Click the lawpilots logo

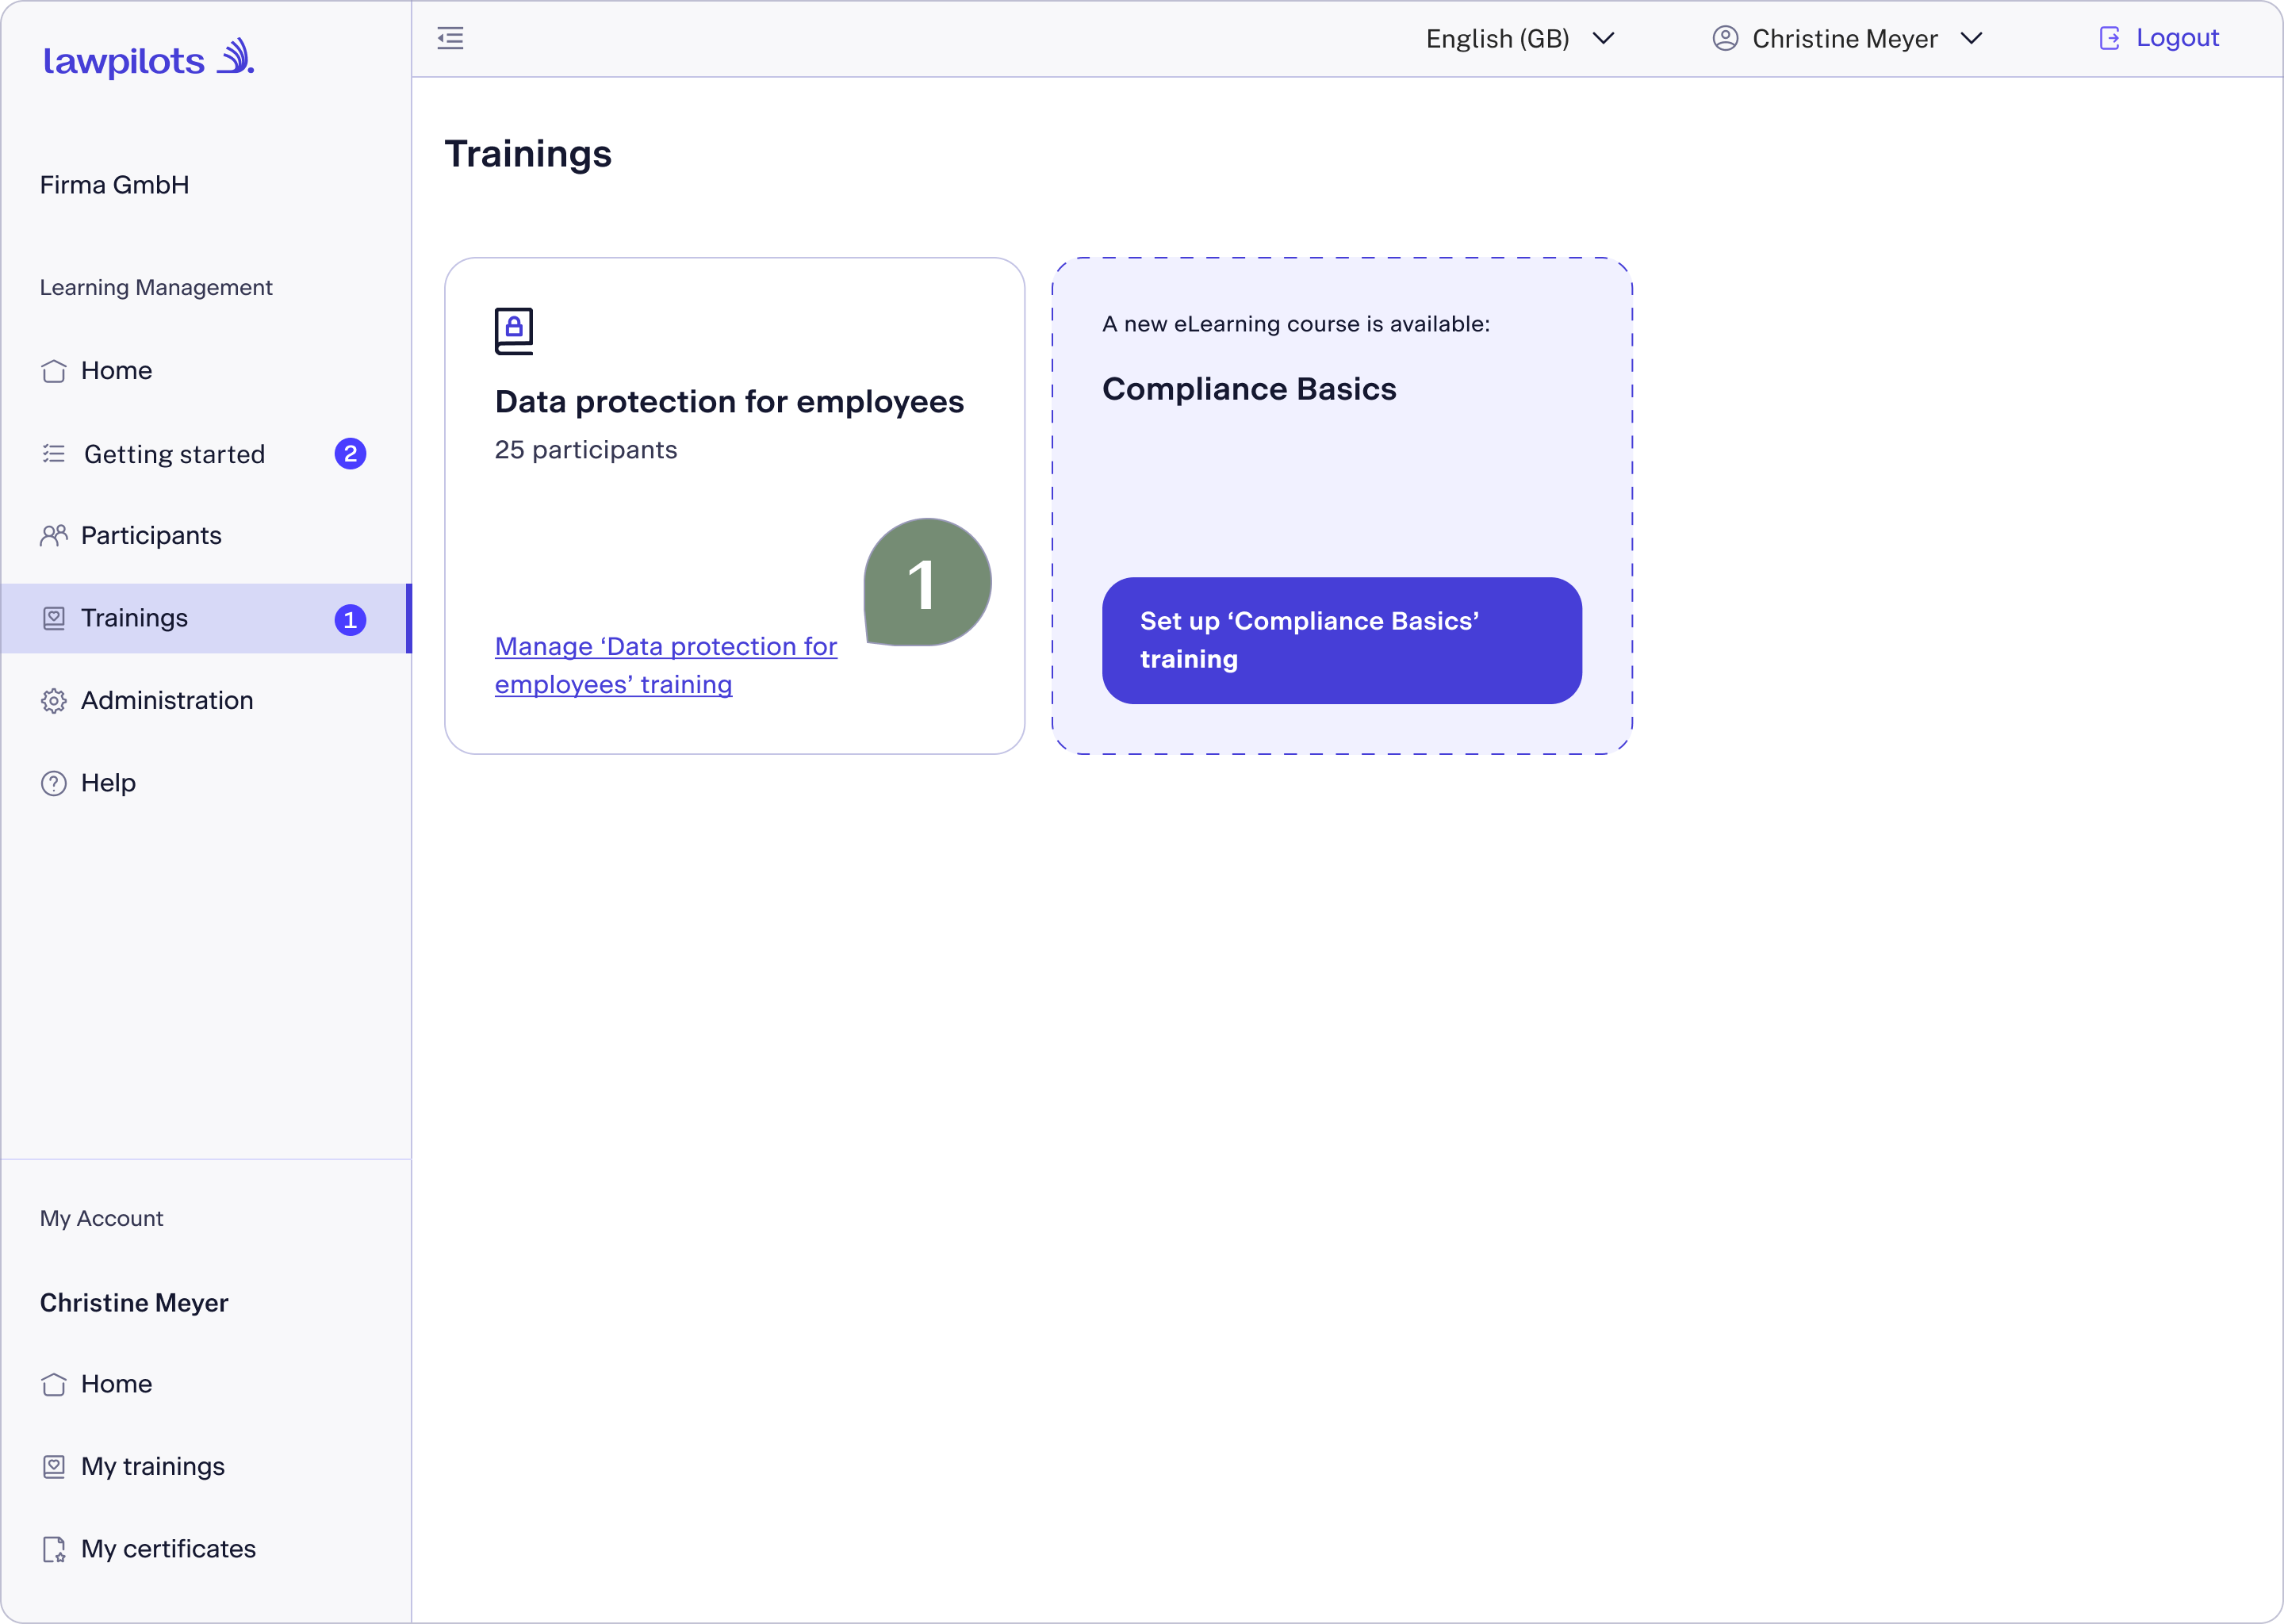pyautogui.click(x=149, y=58)
